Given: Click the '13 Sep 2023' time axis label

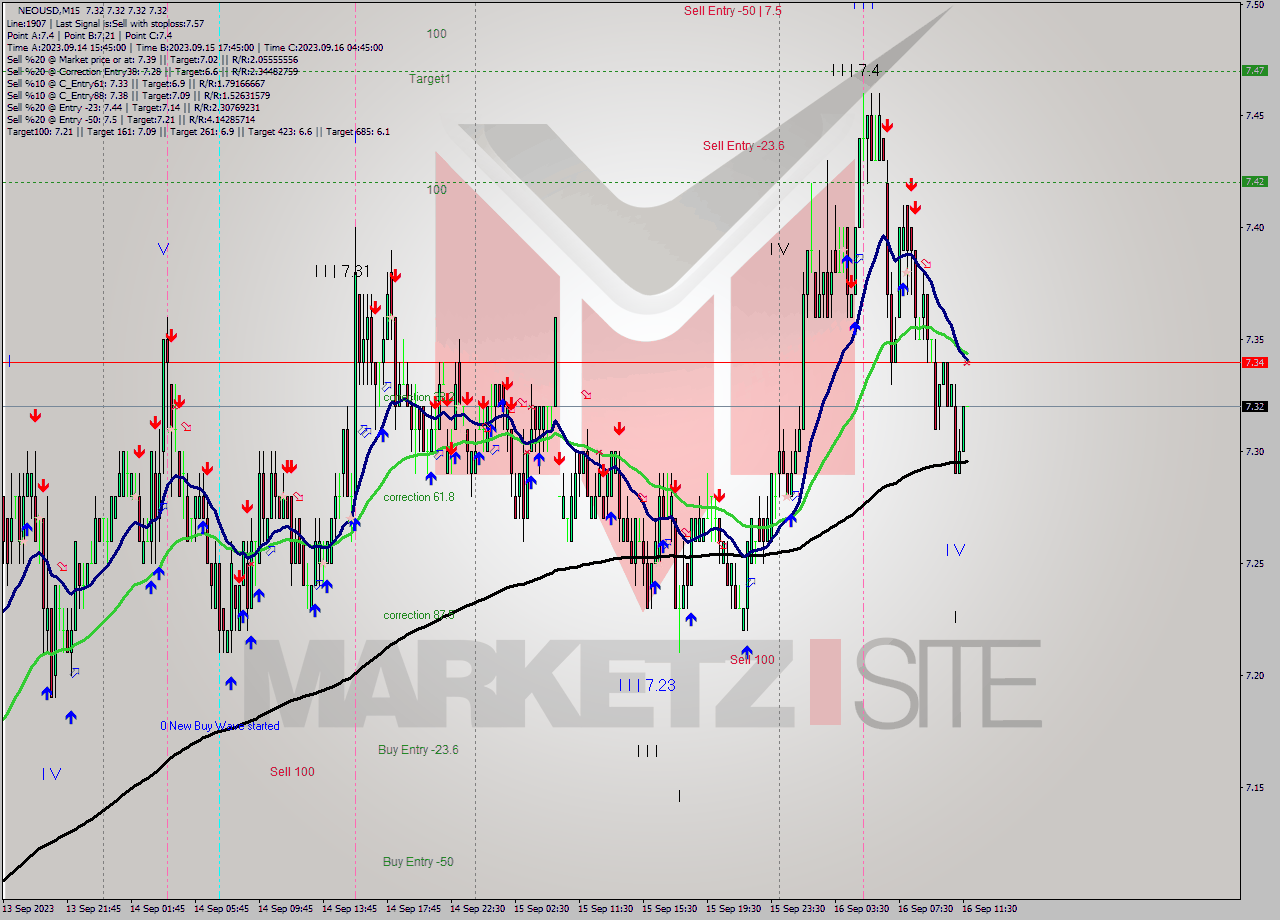Looking at the screenshot, I should pos(27,909).
